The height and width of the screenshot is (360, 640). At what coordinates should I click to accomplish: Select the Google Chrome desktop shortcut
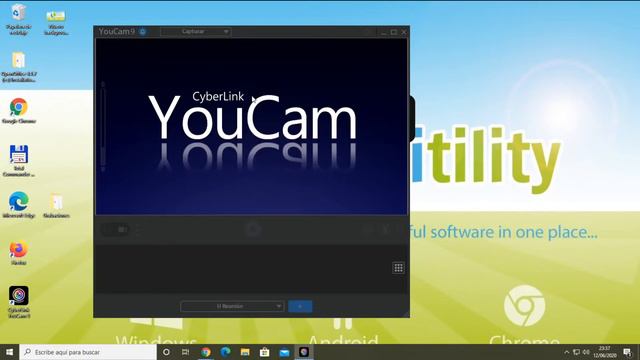(x=18, y=111)
